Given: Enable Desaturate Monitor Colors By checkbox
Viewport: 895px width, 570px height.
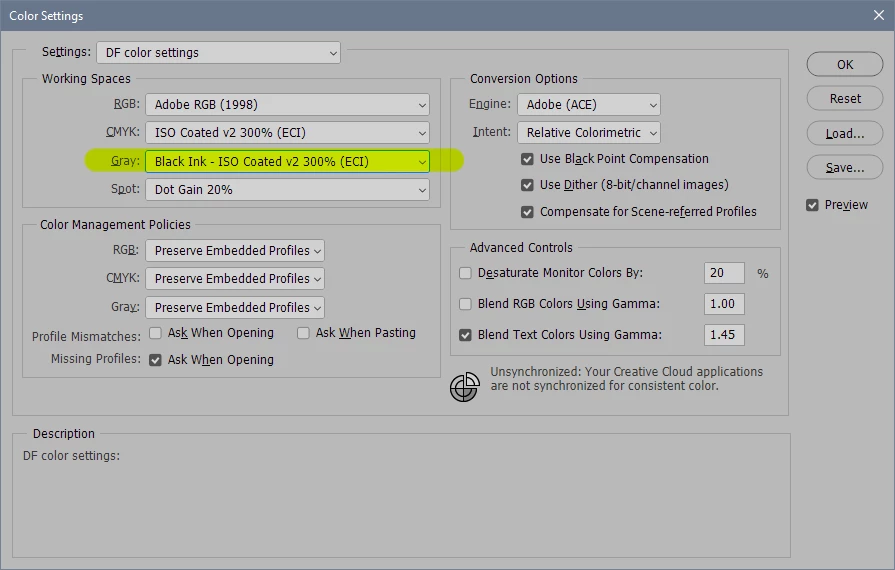Looking at the screenshot, I should 465,273.
